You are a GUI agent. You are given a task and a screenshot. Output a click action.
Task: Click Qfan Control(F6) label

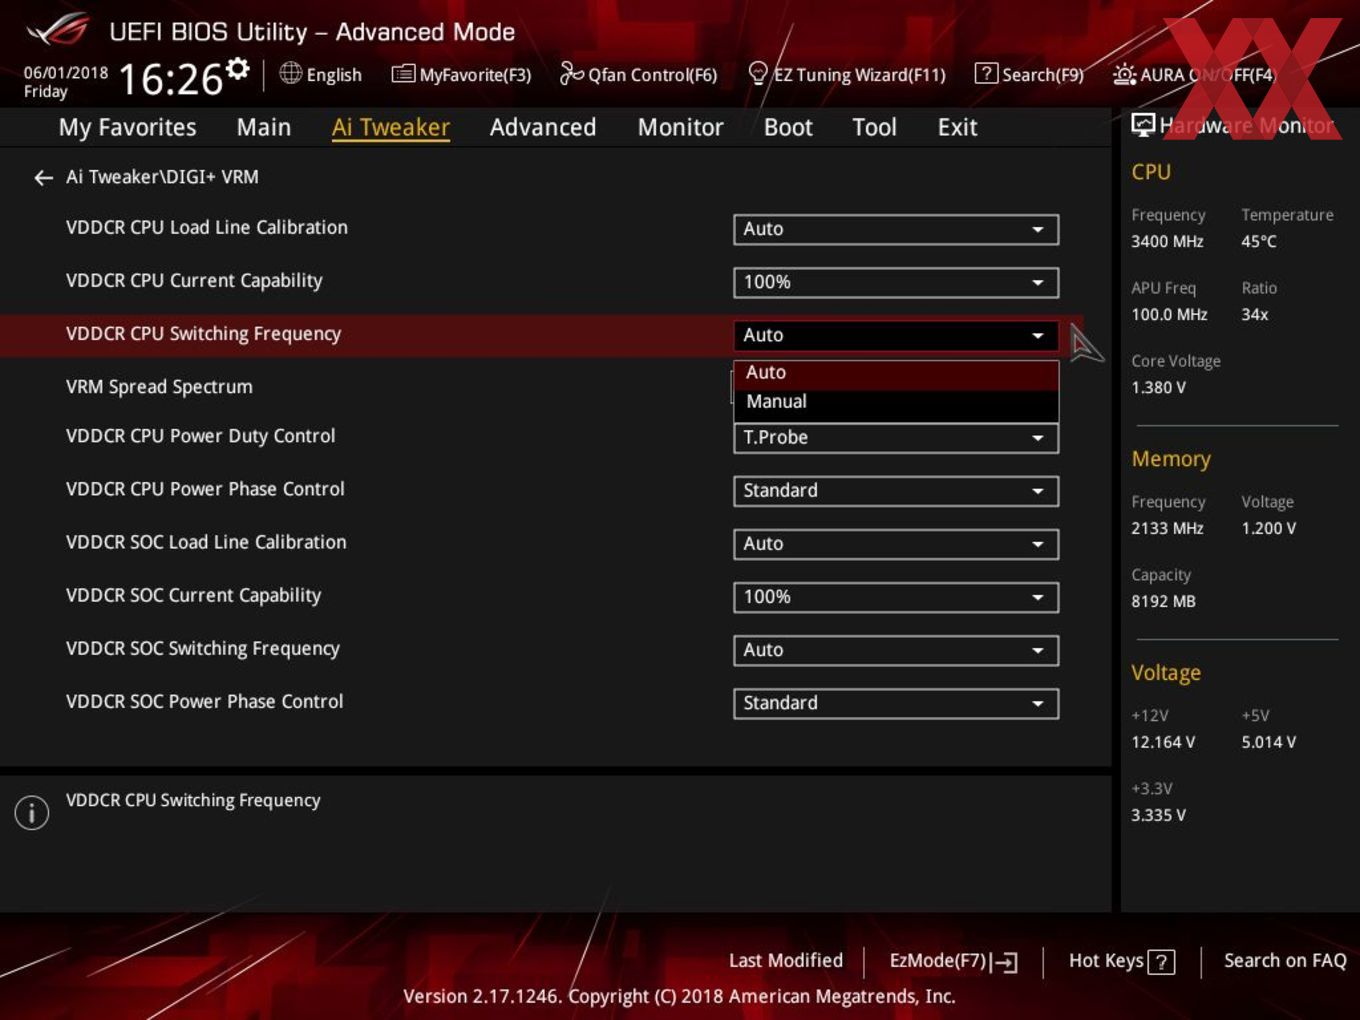(x=653, y=75)
